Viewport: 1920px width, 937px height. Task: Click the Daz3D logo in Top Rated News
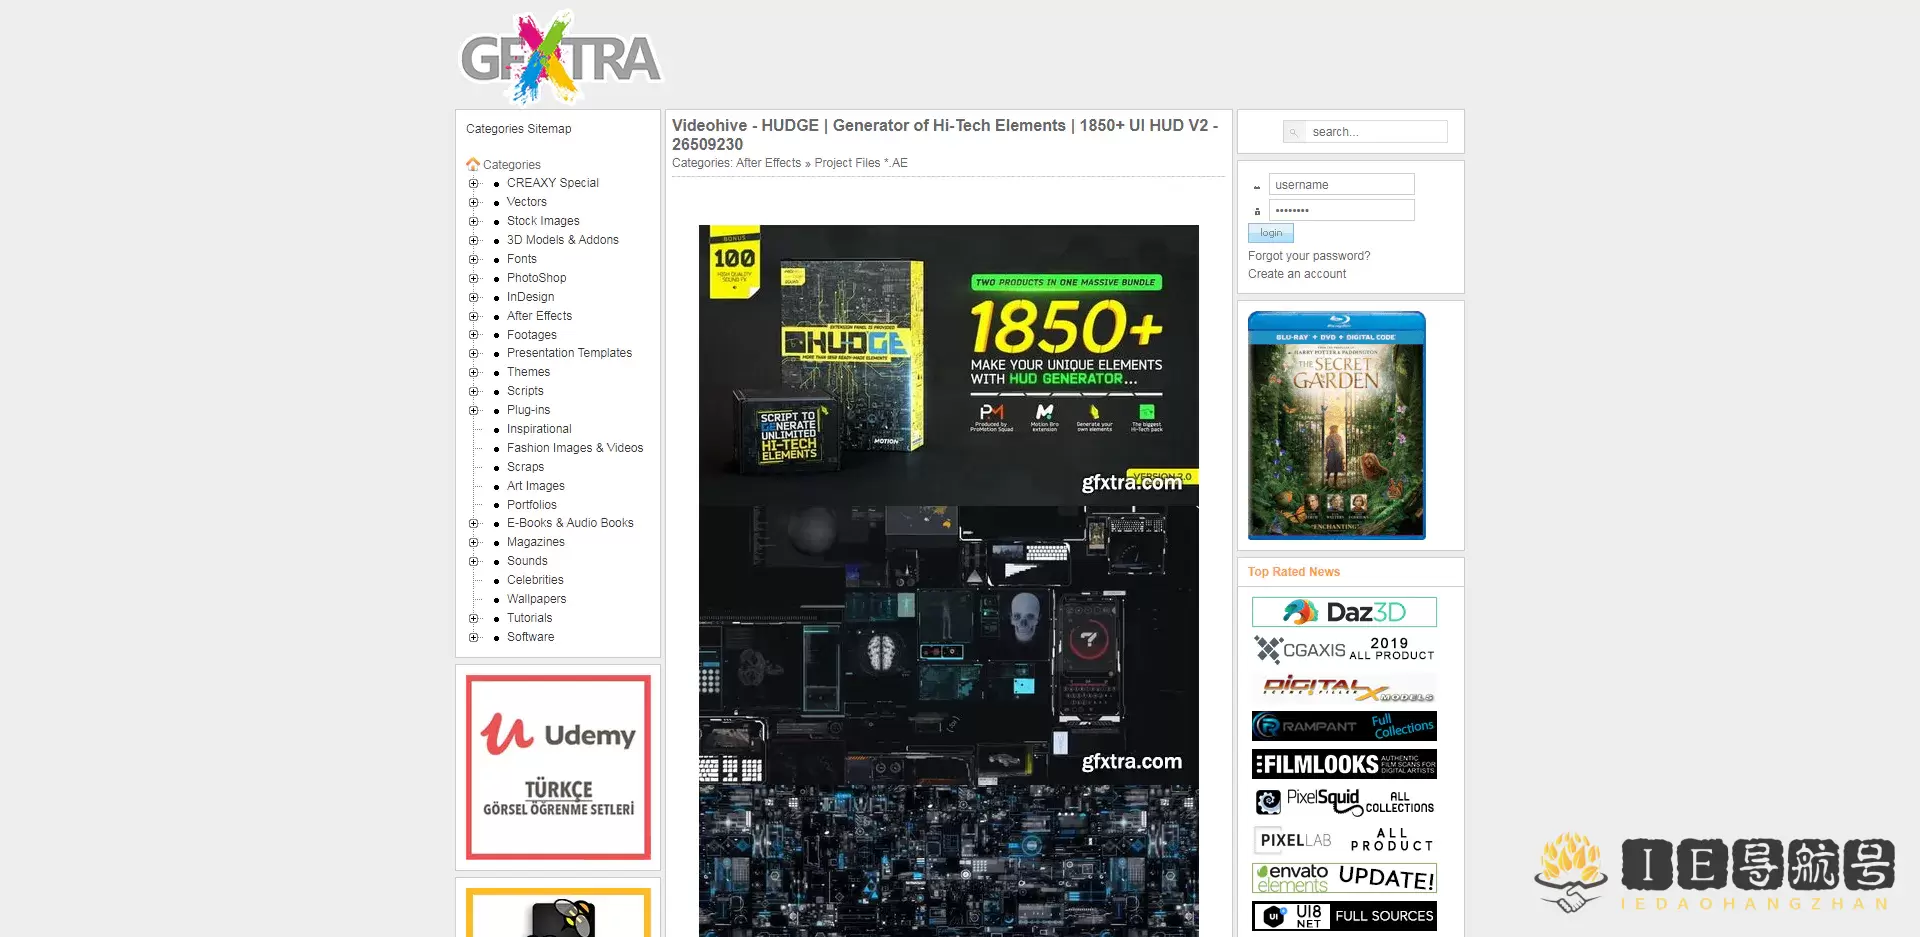(x=1344, y=611)
